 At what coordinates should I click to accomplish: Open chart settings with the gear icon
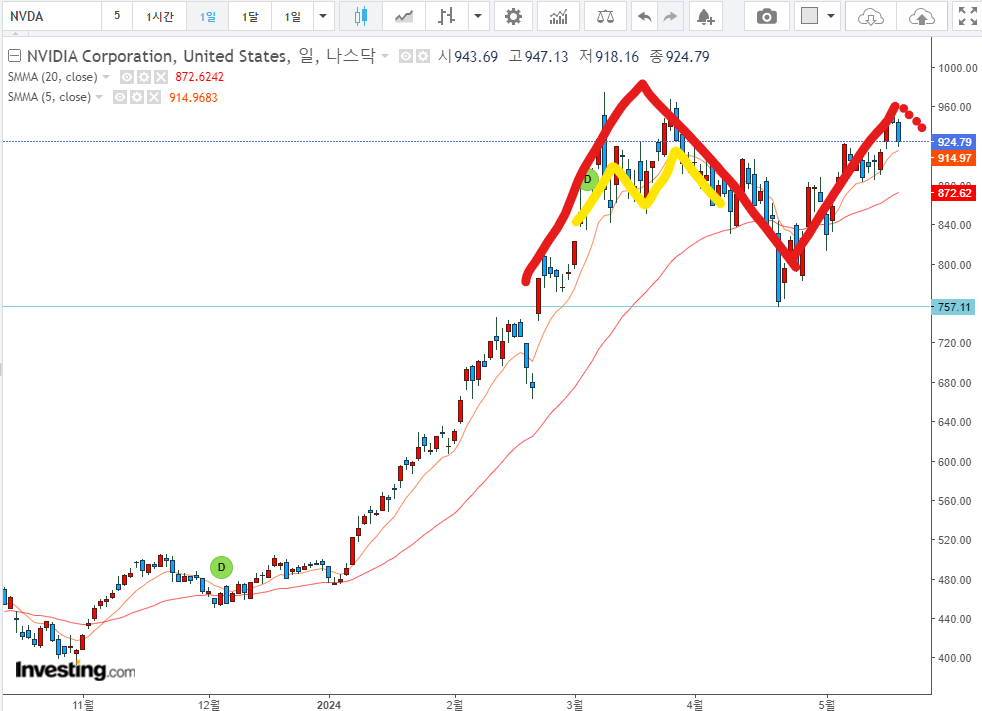coord(514,16)
